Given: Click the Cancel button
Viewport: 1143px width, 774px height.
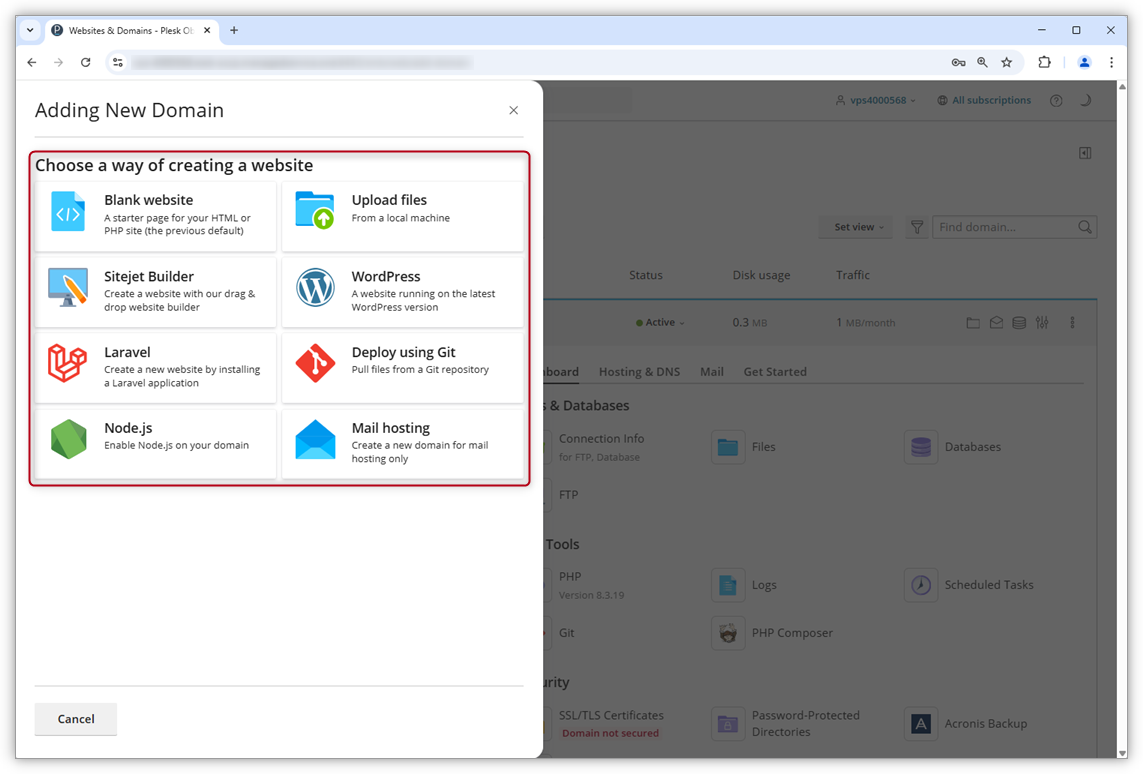Looking at the screenshot, I should click(x=75, y=718).
